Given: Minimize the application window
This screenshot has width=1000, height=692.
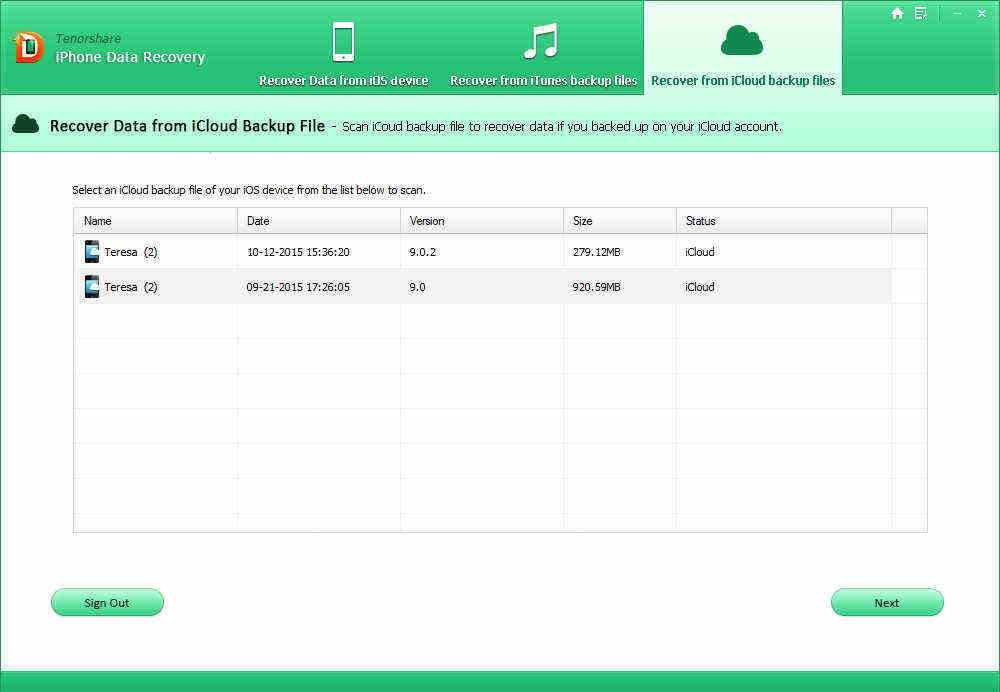Looking at the screenshot, I should point(957,13).
